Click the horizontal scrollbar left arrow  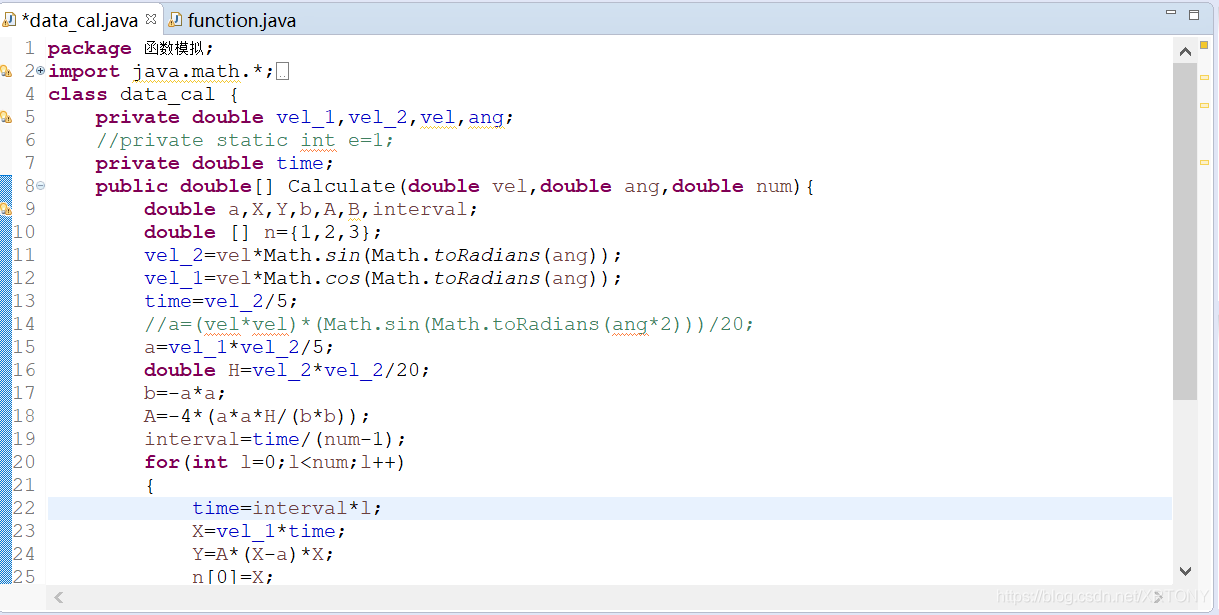(x=59, y=597)
